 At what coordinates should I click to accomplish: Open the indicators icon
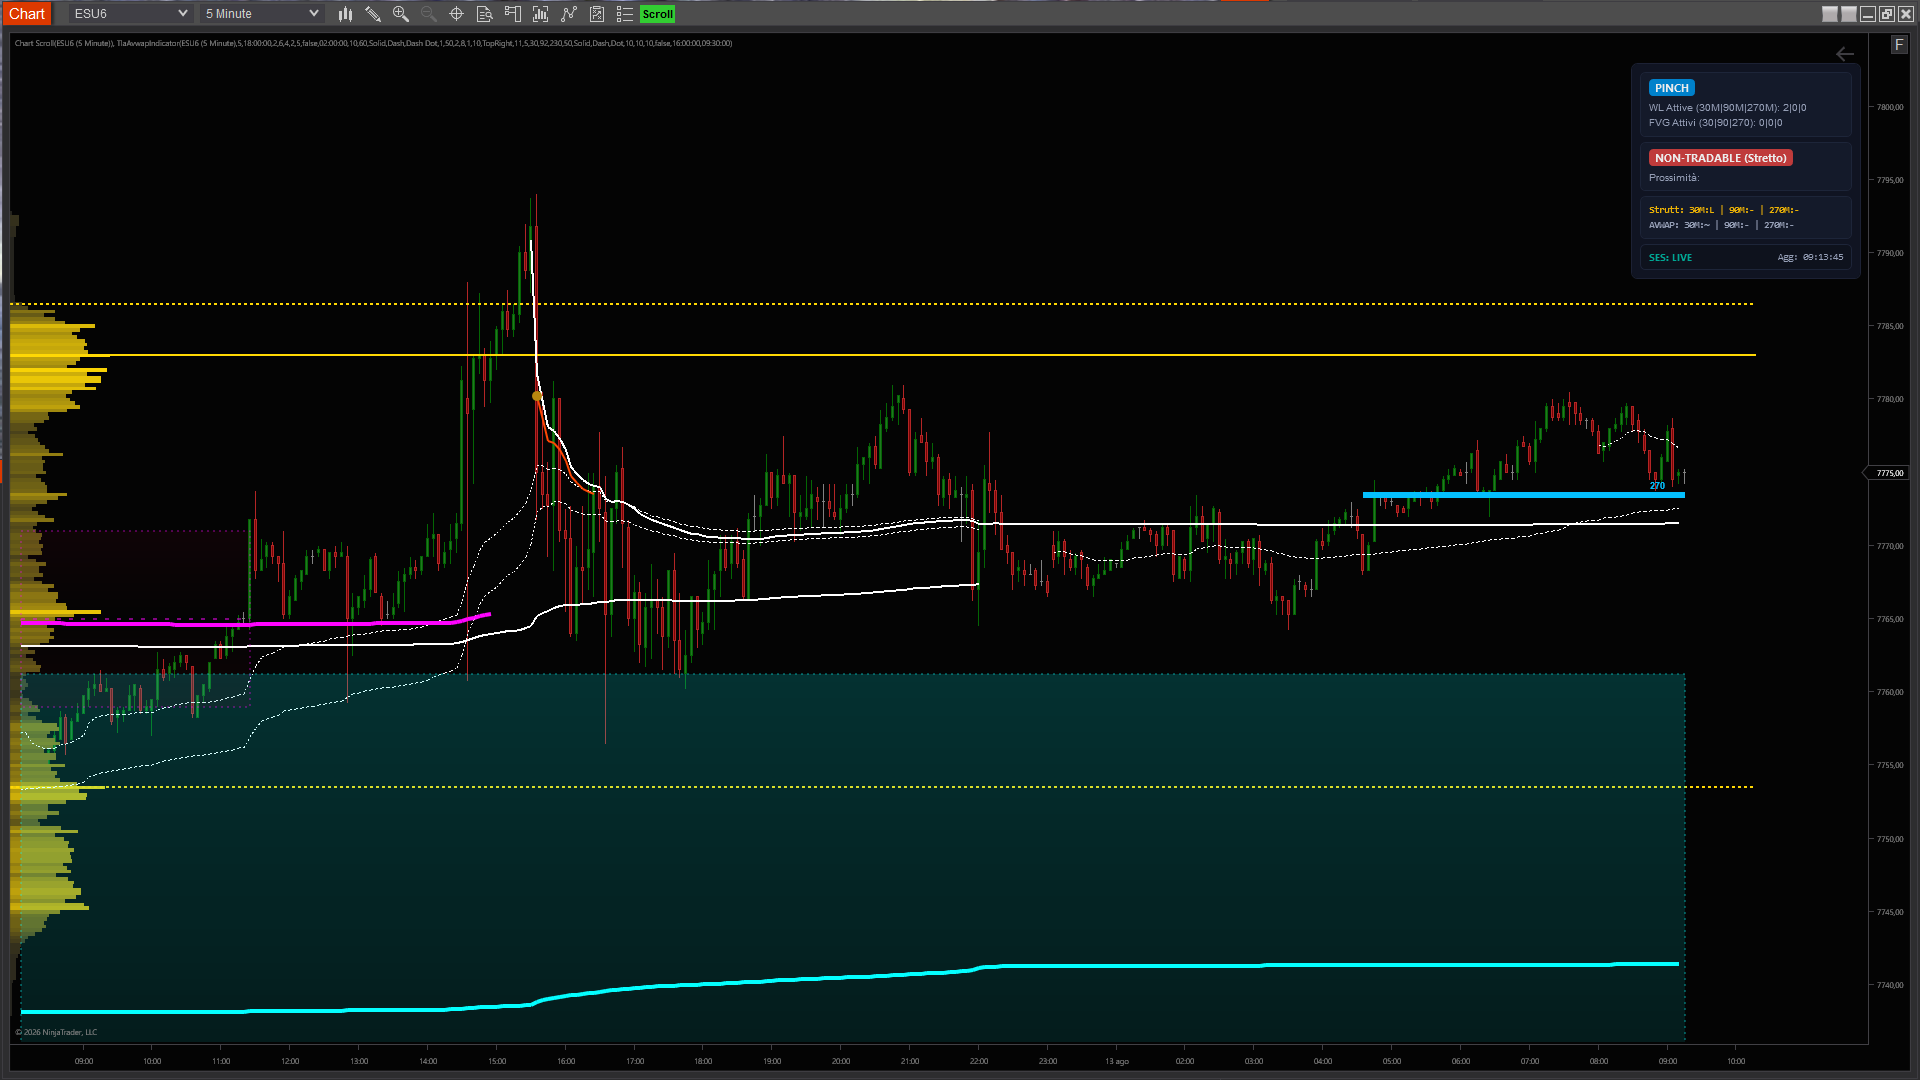pyautogui.click(x=541, y=14)
